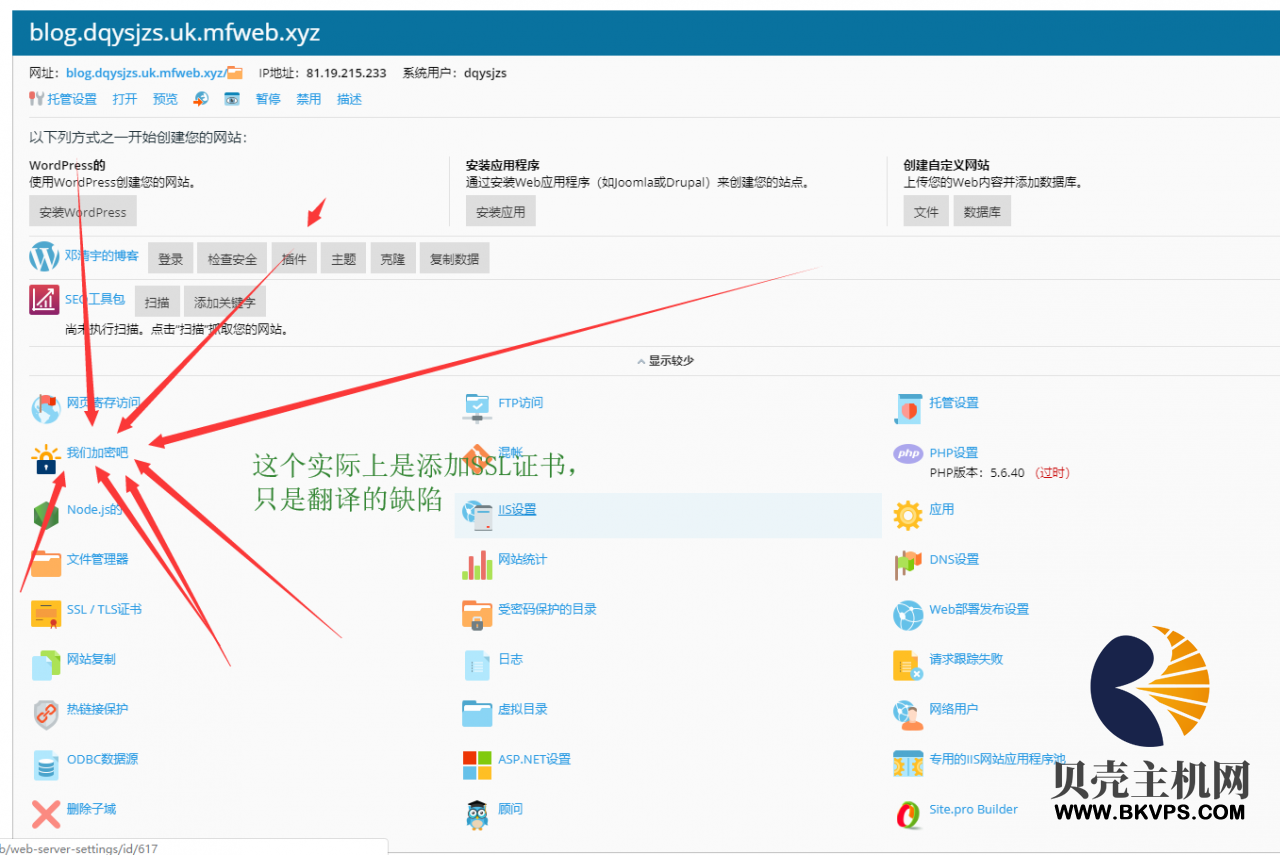Open the WordPress 插件 plugins button
Screen dimensions: 1280x855
[x=294, y=259]
